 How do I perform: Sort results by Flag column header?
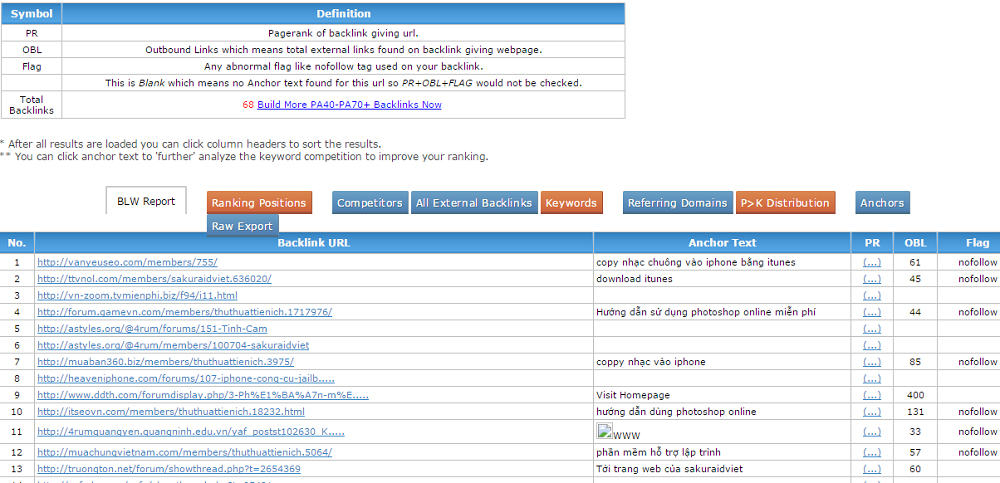pyautogui.click(x=977, y=243)
